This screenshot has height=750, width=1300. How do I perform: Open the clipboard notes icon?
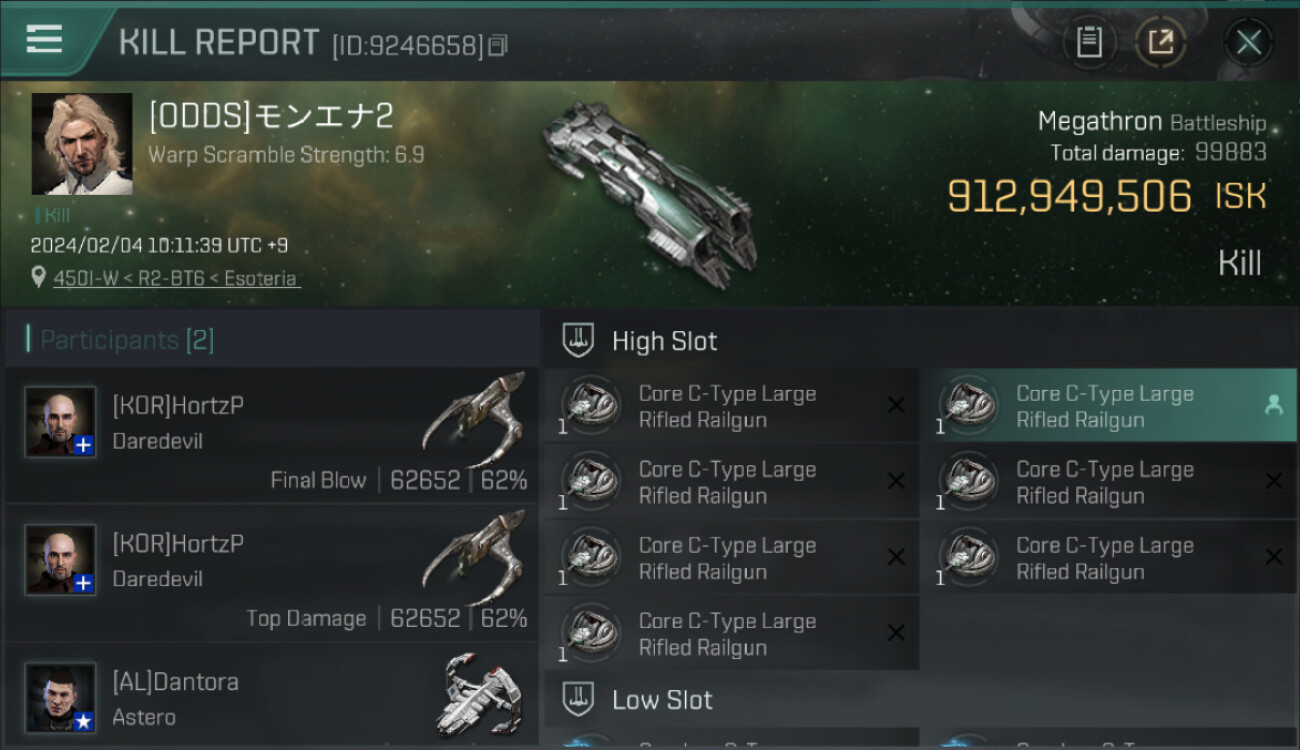(1088, 42)
